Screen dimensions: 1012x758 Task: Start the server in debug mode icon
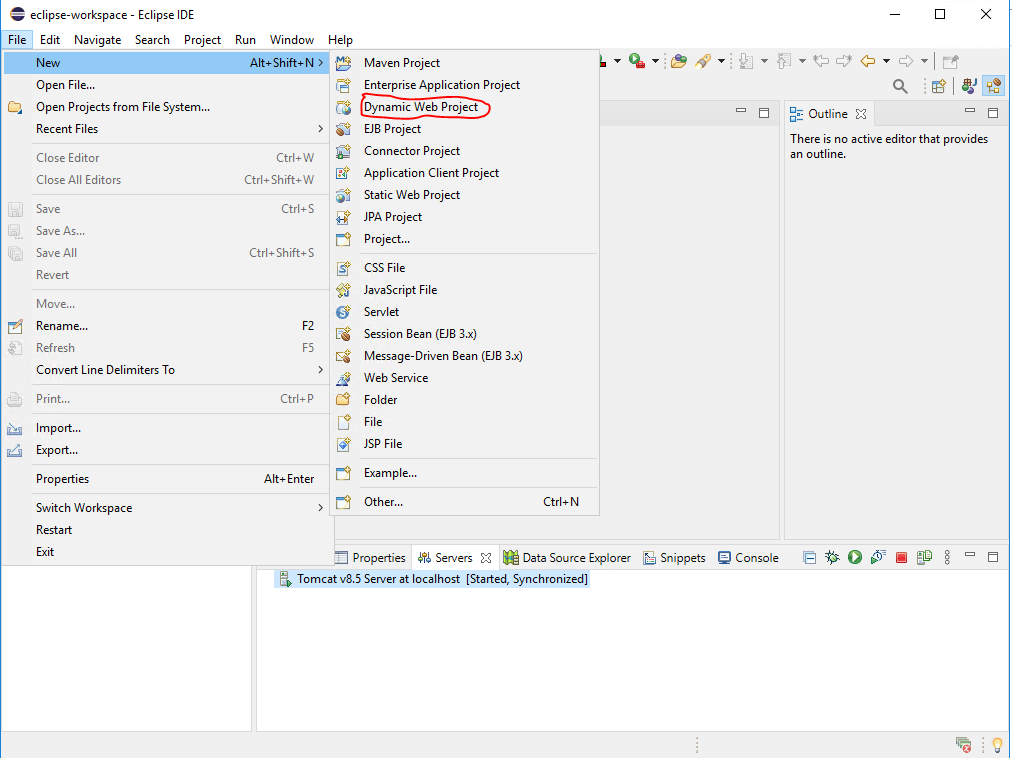click(x=832, y=557)
